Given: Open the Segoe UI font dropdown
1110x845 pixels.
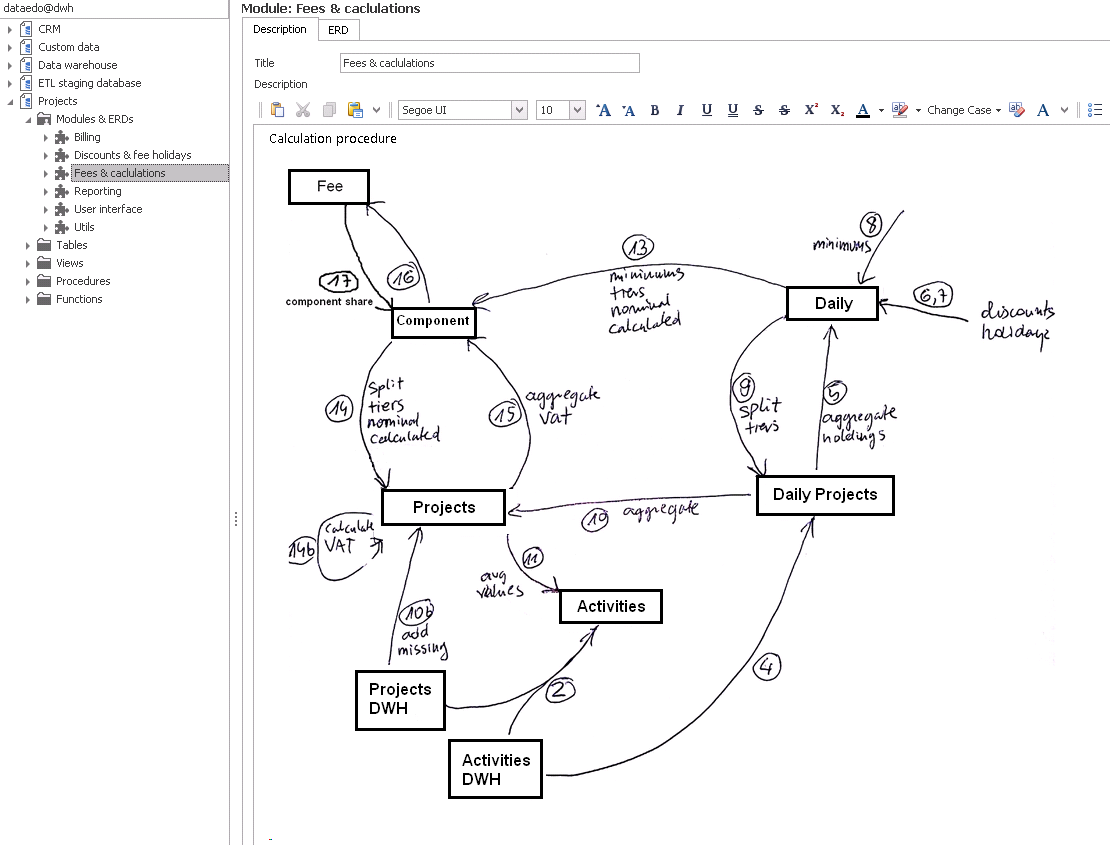Looking at the screenshot, I should point(519,110).
